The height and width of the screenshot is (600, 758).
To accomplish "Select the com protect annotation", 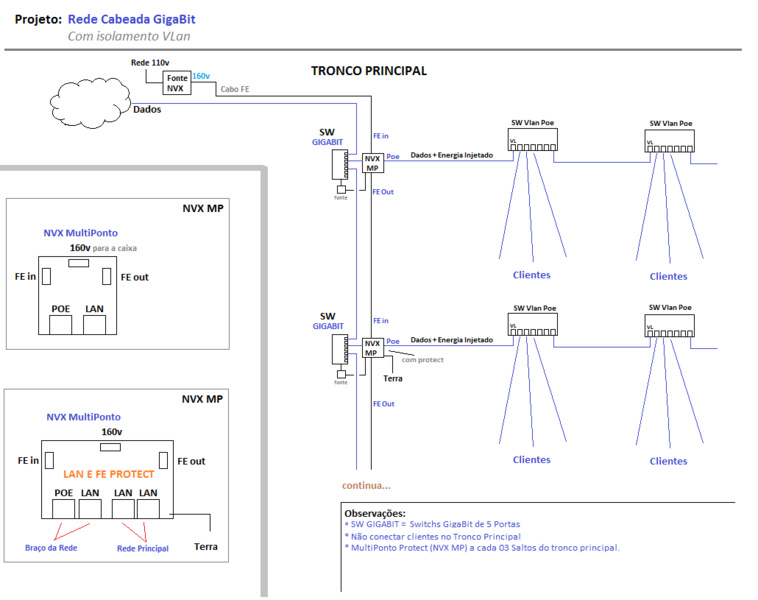I will click(423, 360).
